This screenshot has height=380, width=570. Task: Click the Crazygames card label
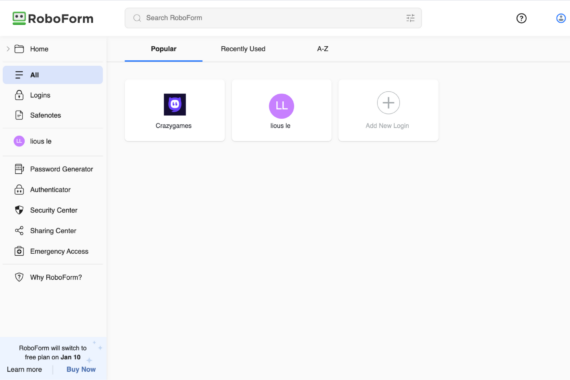[x=173, y=126]
